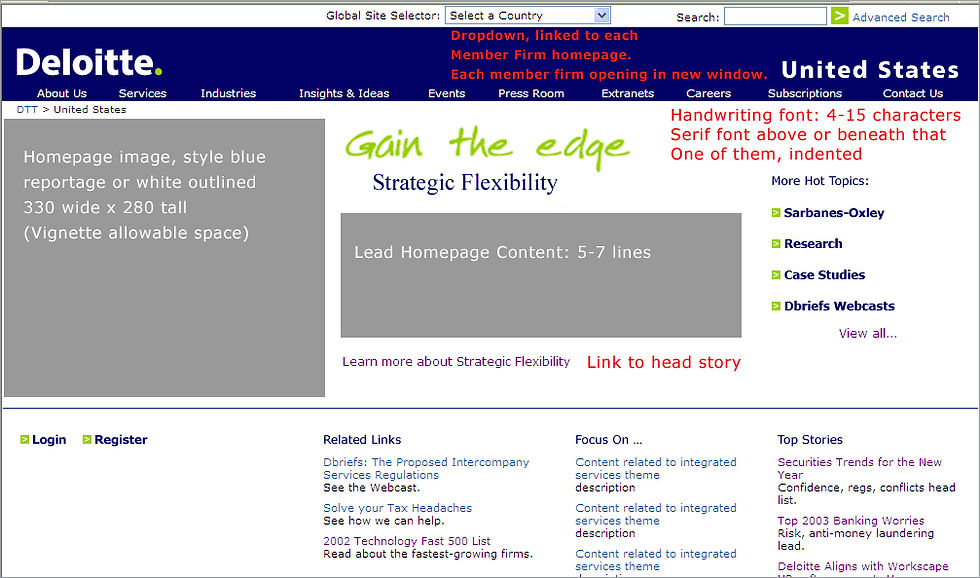Open first Content related to integrated services link

point(656,469)
